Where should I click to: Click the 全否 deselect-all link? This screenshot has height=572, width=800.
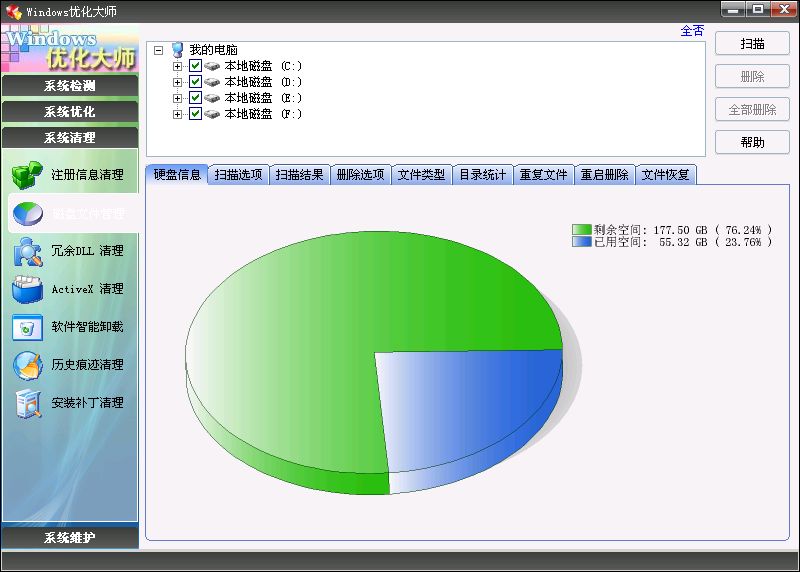tap(692, 31)
